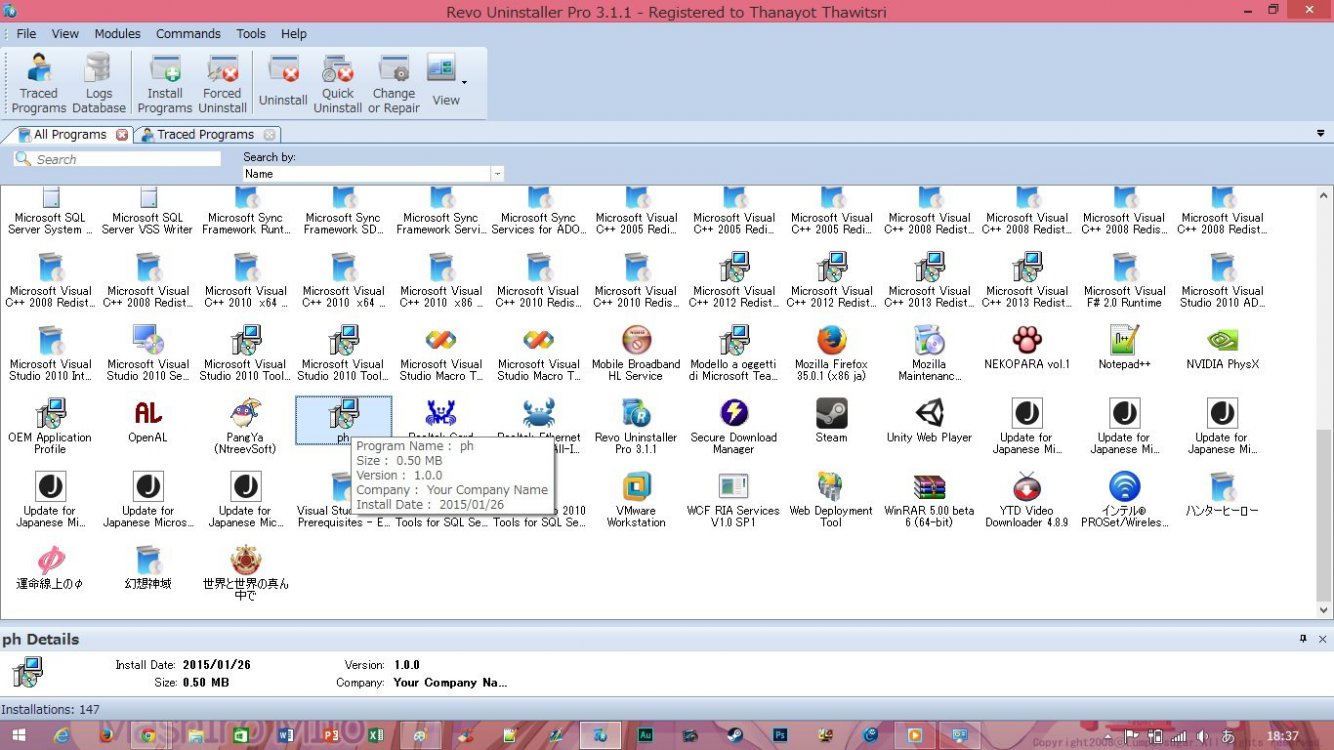
Task: Toggle the Japanese IME in the system tray
Action: [x=1228, y=737]
